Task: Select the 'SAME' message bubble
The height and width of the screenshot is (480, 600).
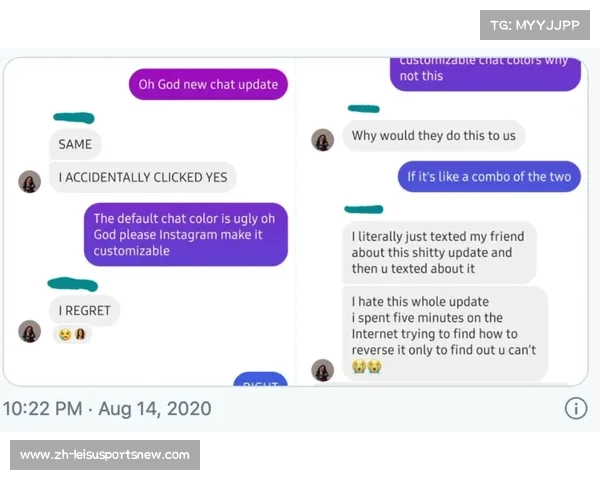Action: click(75, 144)
